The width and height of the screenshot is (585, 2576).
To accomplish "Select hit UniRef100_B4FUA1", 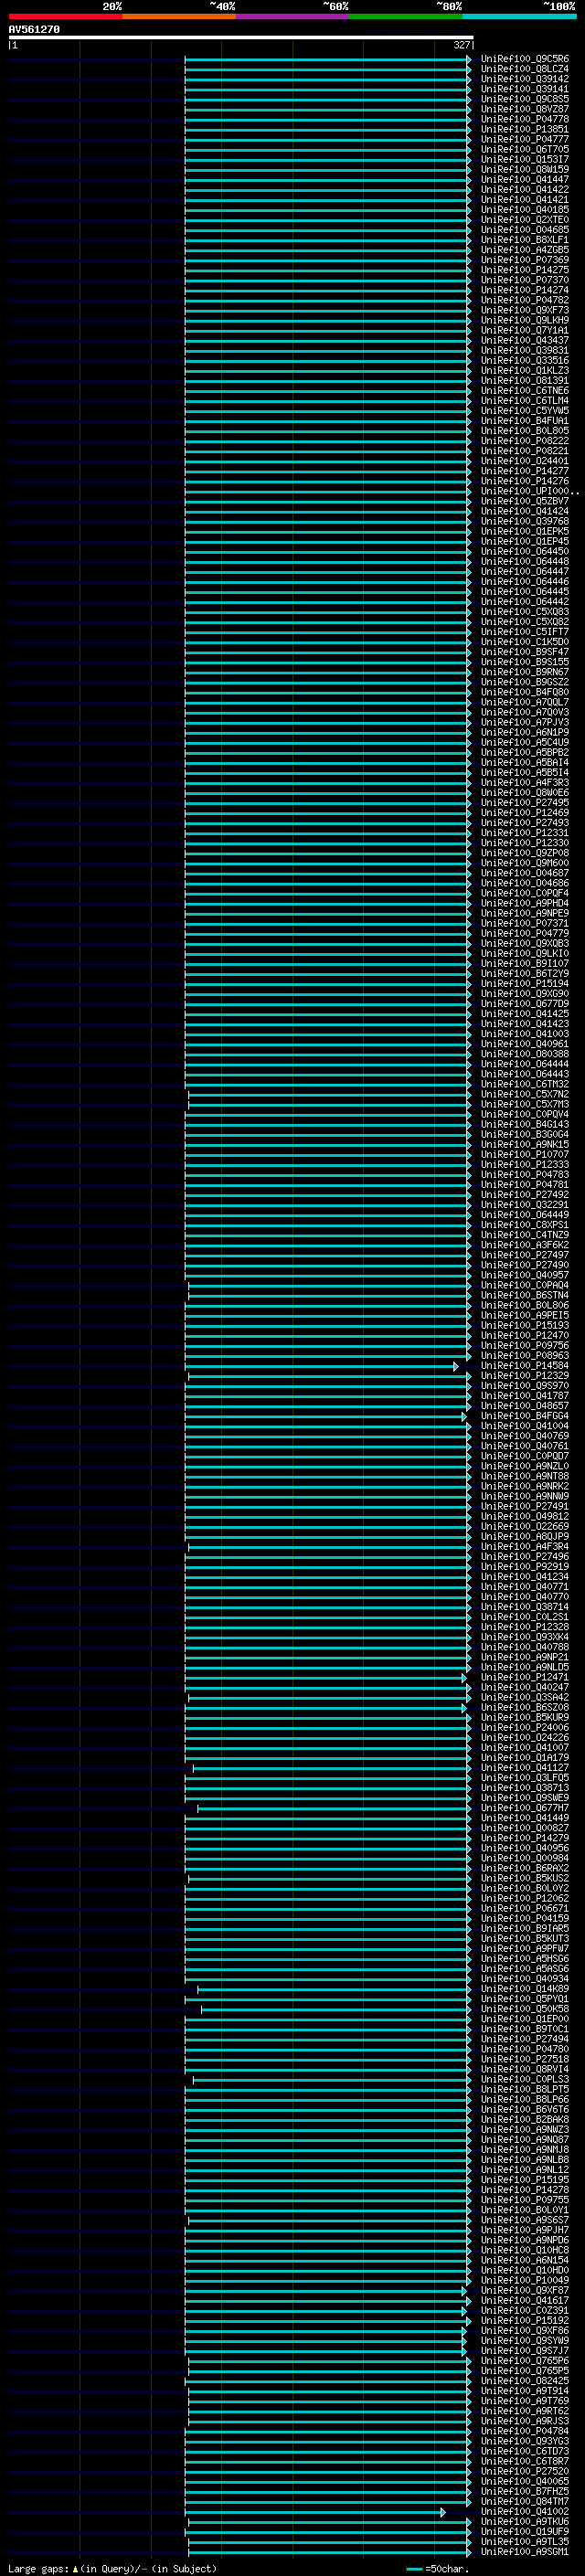I will pos(524,421).
